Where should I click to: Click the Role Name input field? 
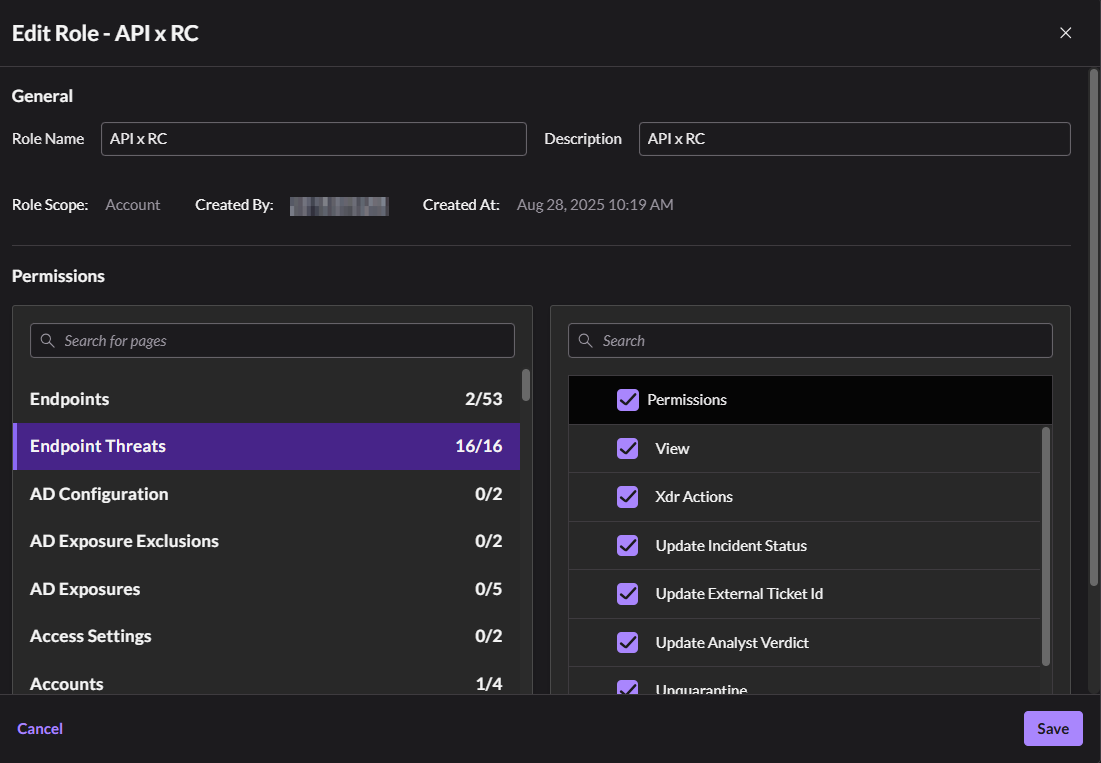pos(313,139)
